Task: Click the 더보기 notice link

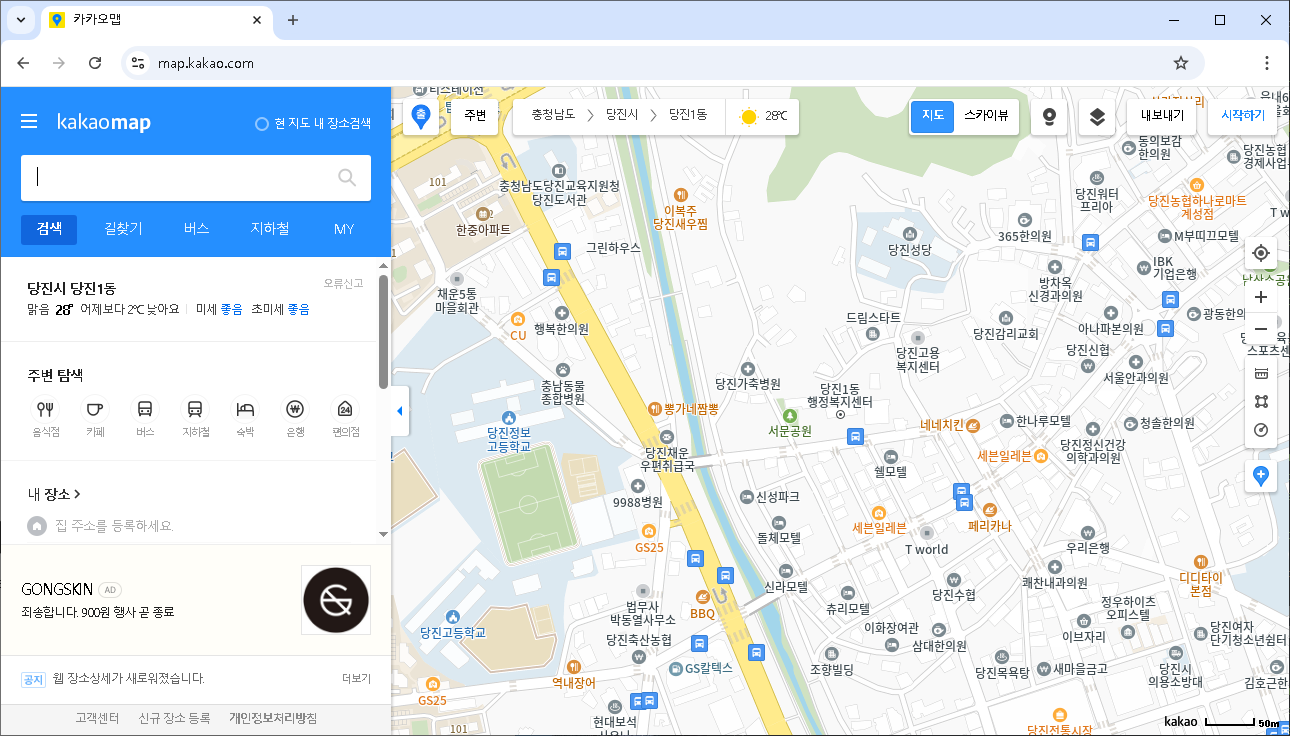Action: (356, 679)
